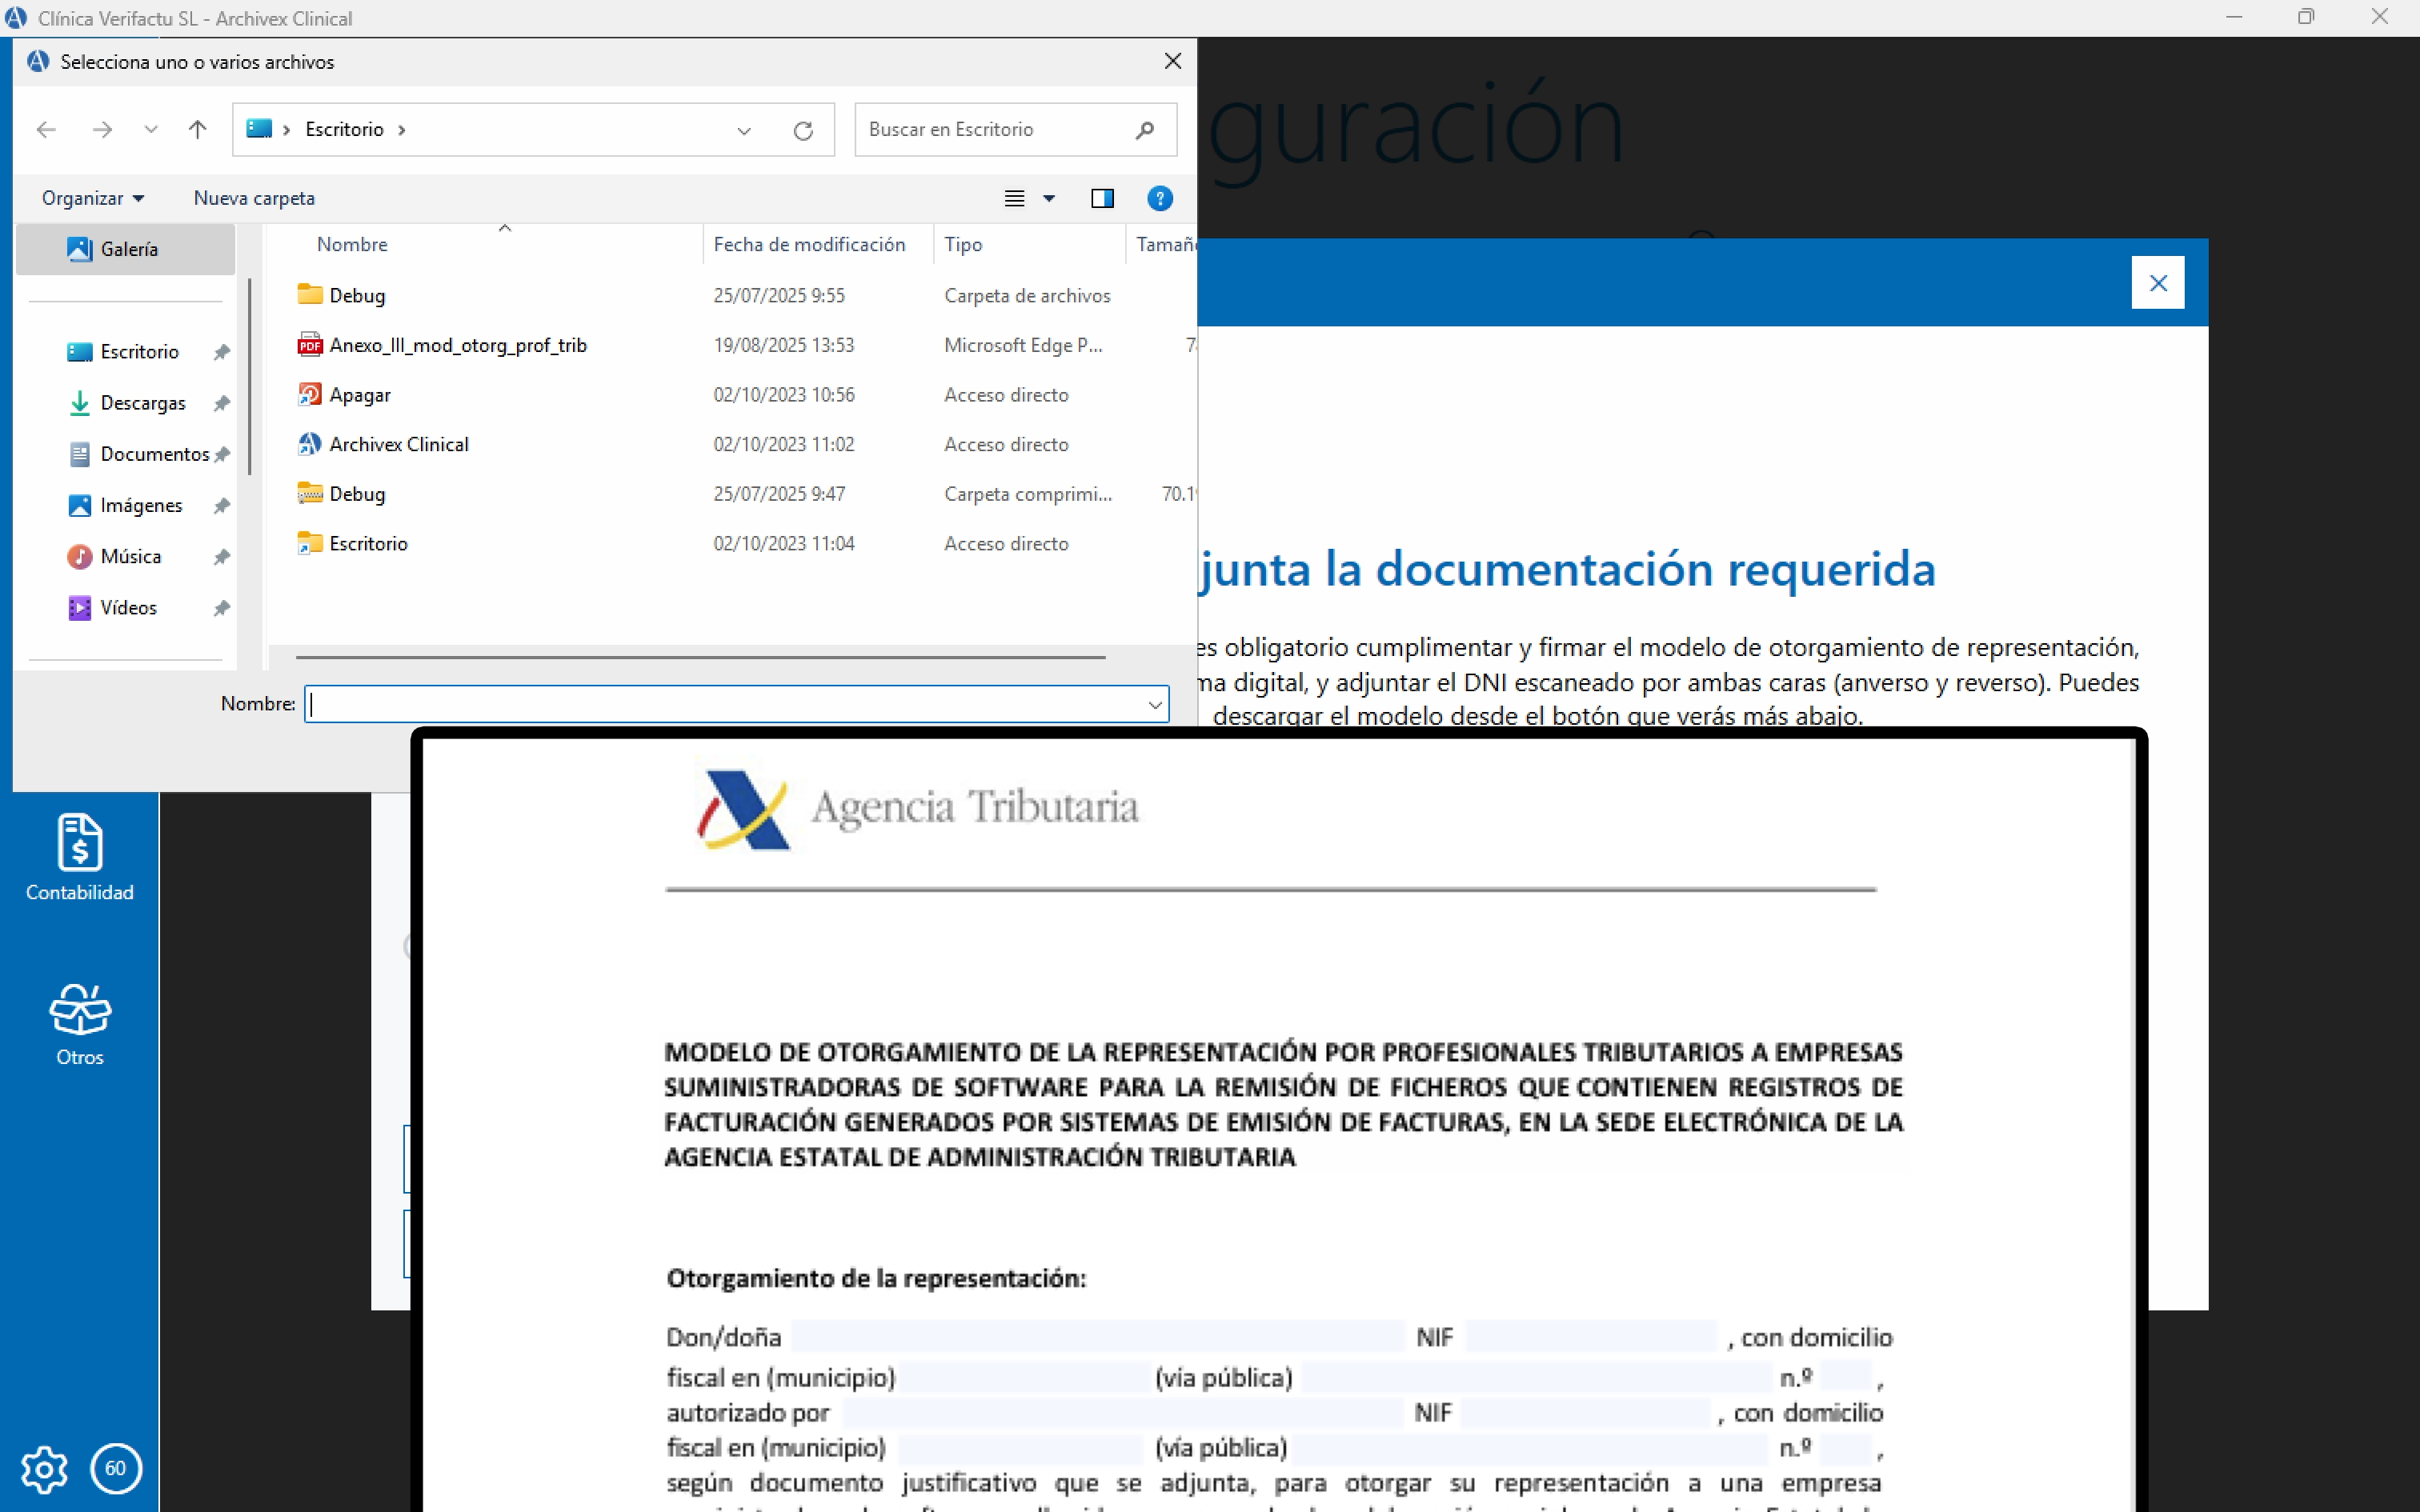Click the circular 60 badge
The height and width of the screenshot is (1512, 2420).
pyautogui.click(x=116, y=1469)
